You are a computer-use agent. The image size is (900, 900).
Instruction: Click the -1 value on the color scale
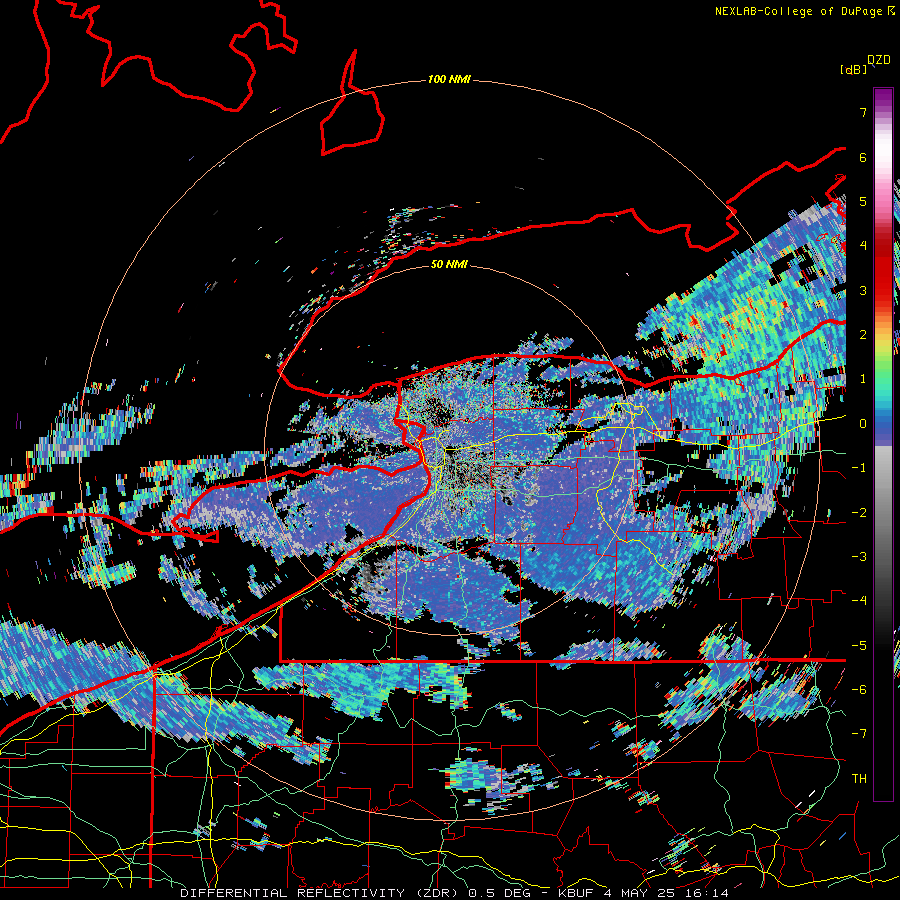(859, 468)
